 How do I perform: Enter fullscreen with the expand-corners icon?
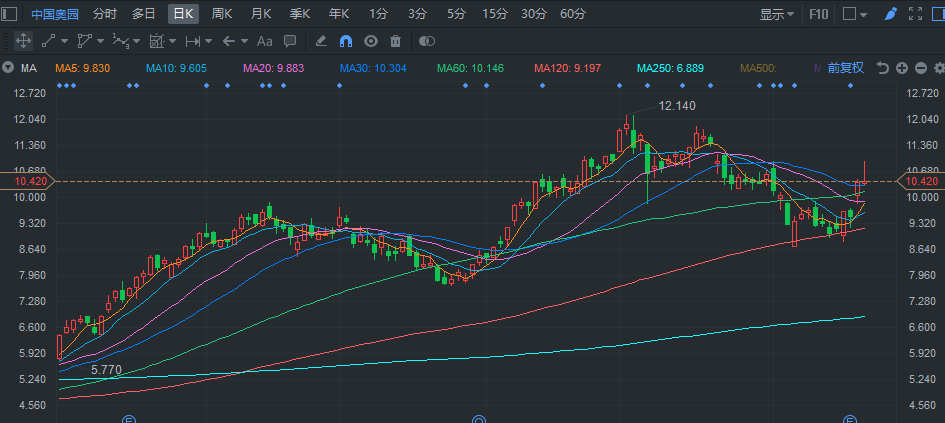coord(915,14)
